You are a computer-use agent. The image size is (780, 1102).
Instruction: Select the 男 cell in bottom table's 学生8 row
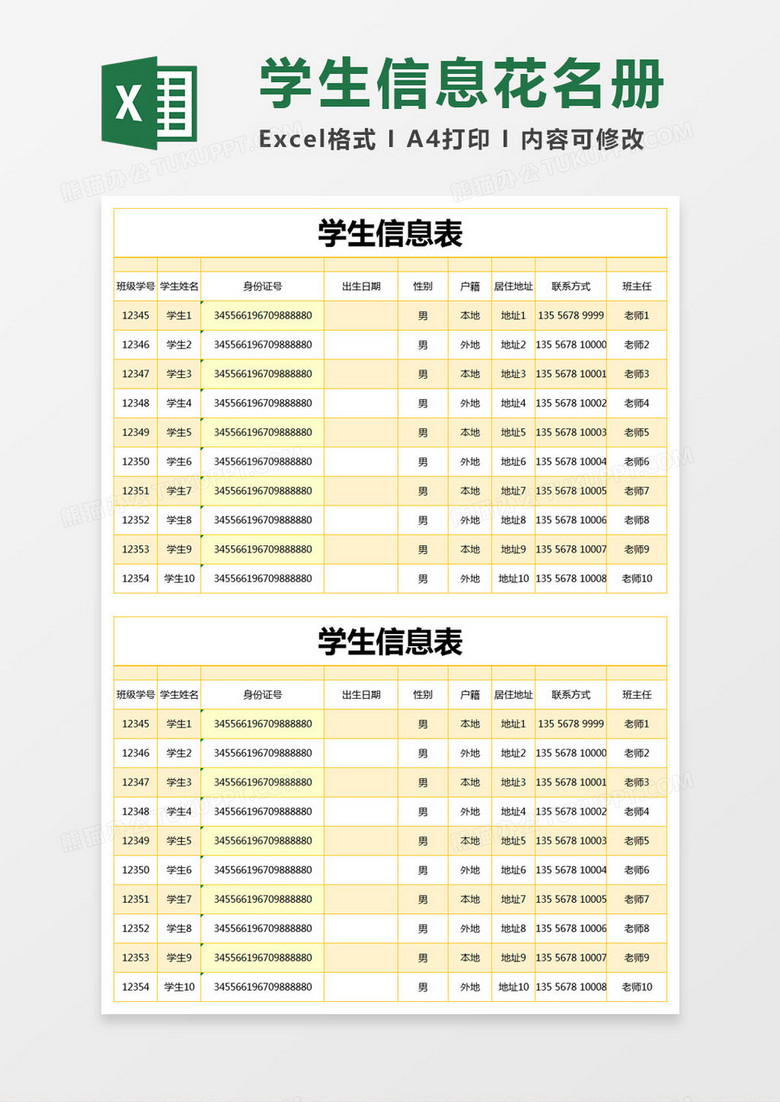pyautogui.click(x=423, y=928)
